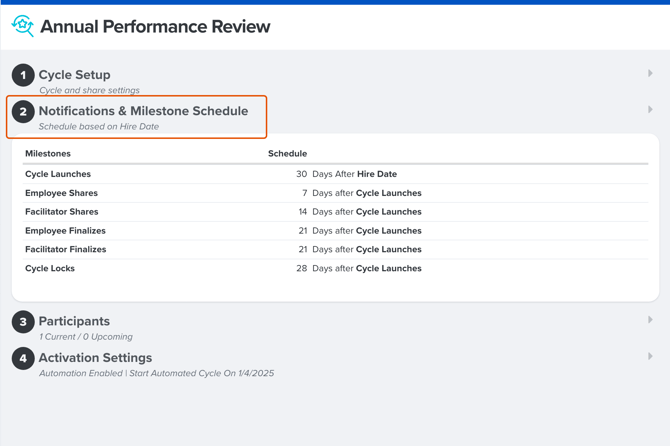670x446 pixels.
Task: Click the Annual Performance Review logo icon
Action: tap(22, 27)
